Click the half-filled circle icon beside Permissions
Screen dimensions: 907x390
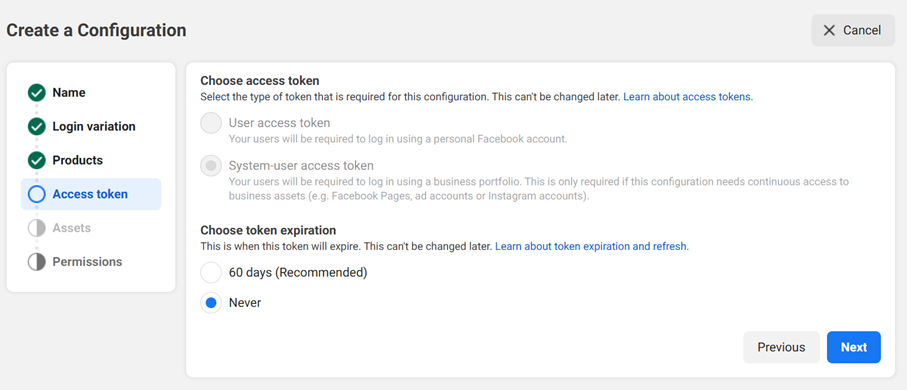(36, 262)
